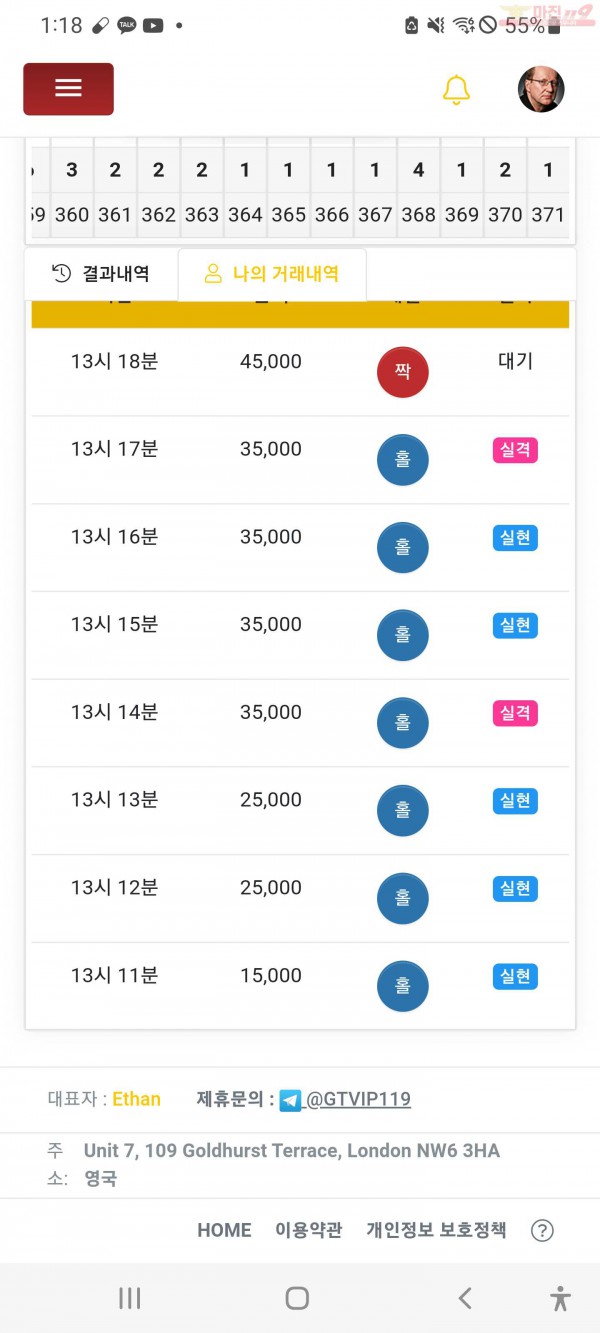Click the question mark help icon
Screen dimensions: 600x1333
(x=542, y=1231)
